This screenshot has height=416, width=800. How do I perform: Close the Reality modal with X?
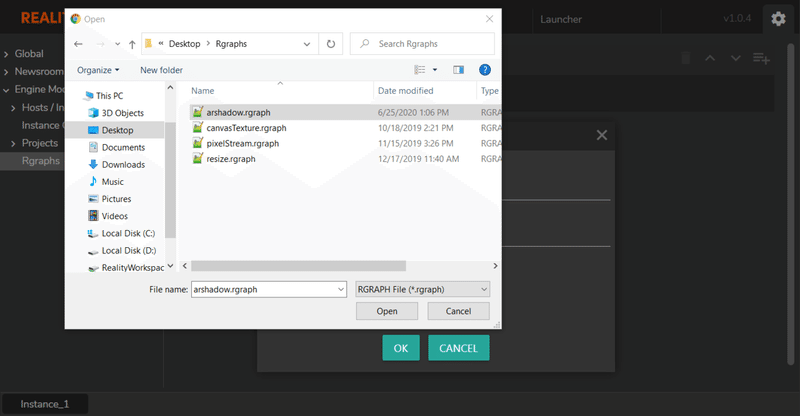click(x=602, y=135)
